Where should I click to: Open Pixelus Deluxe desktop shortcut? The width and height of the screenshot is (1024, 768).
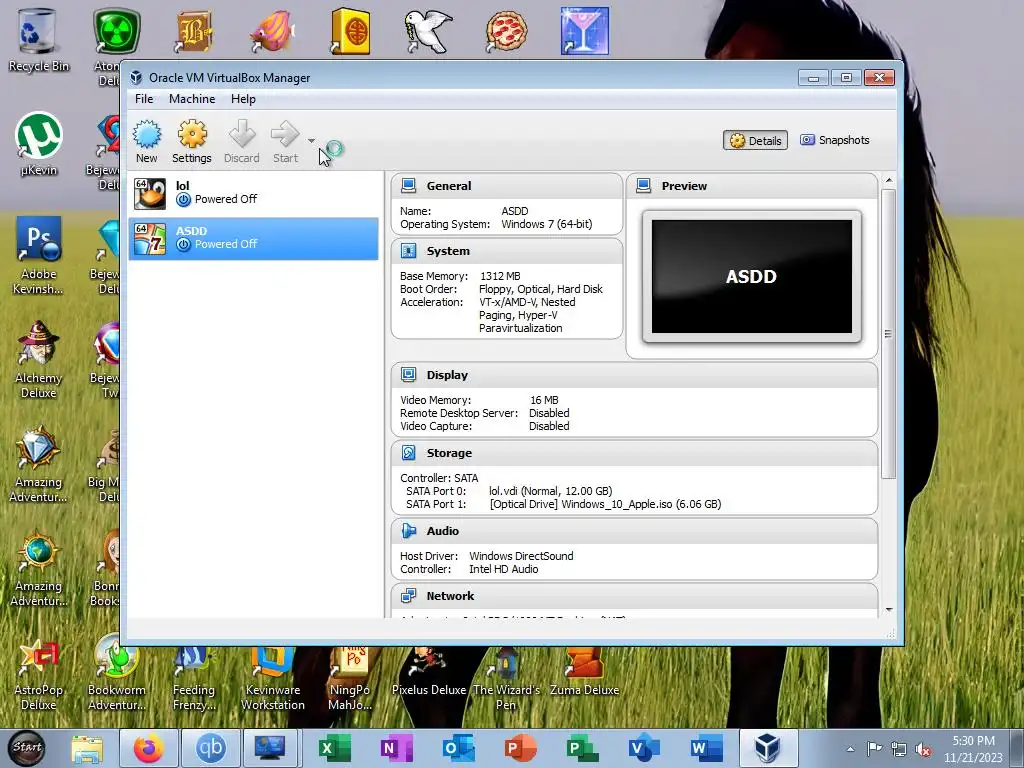(x=428, y=671)
